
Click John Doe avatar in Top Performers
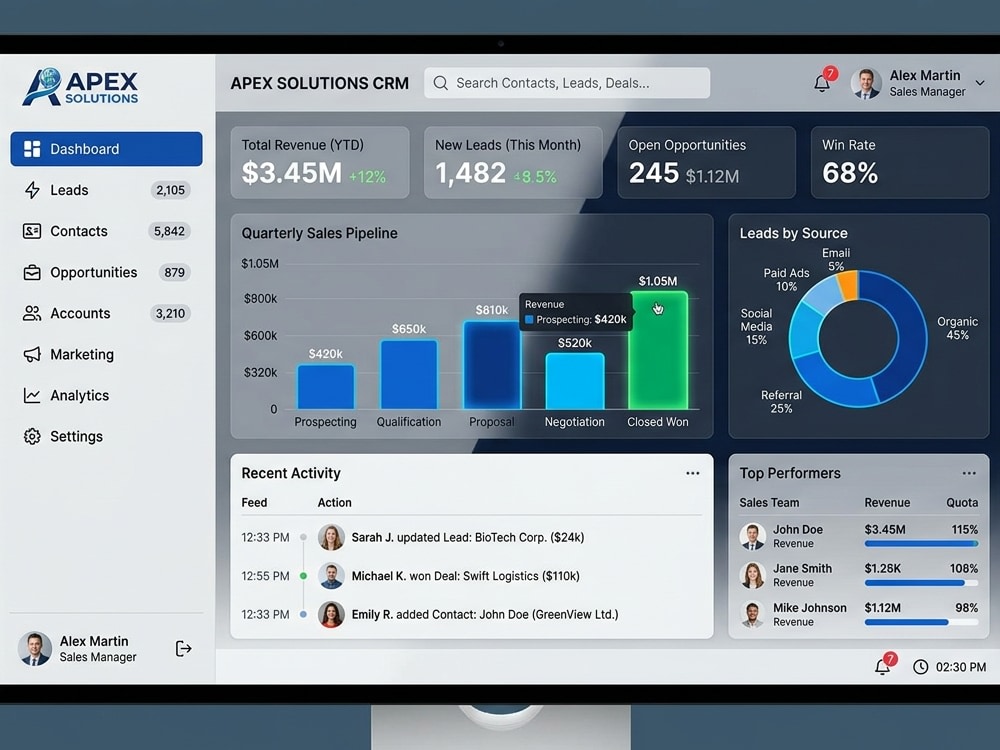pos(753,536)
